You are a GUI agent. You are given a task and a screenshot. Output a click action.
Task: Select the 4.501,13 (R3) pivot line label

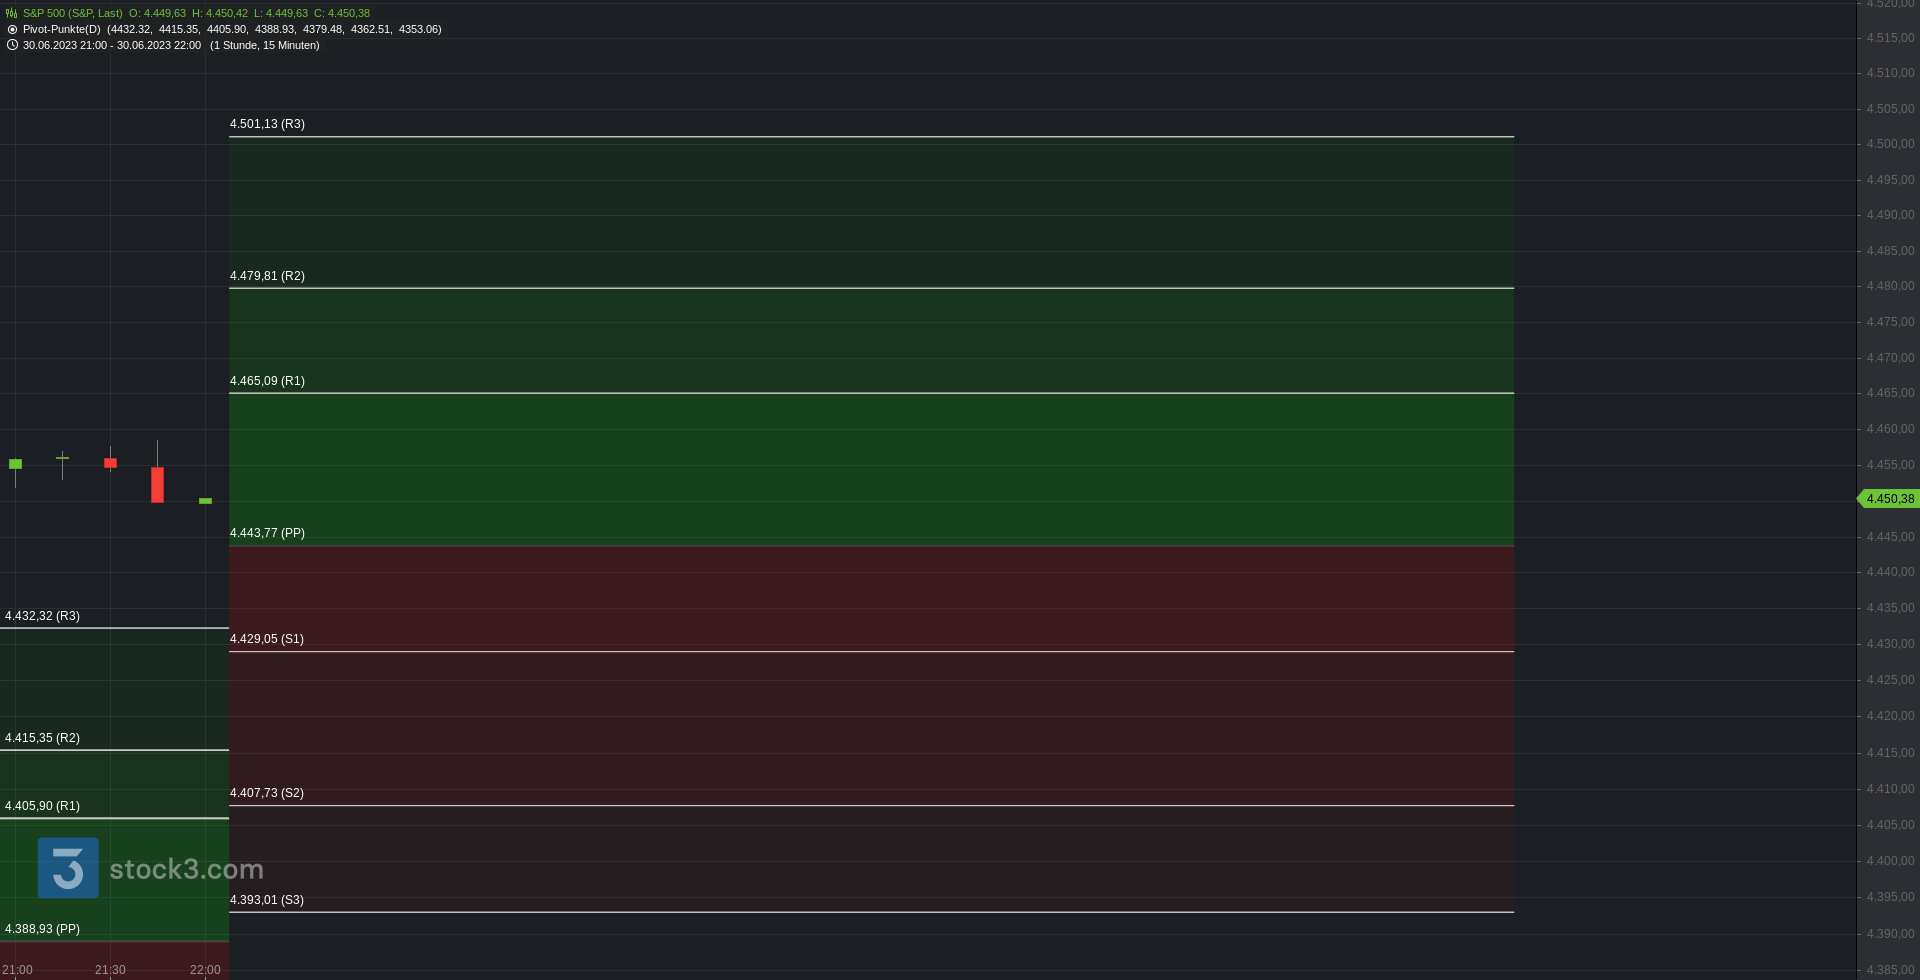click(267, 124)
